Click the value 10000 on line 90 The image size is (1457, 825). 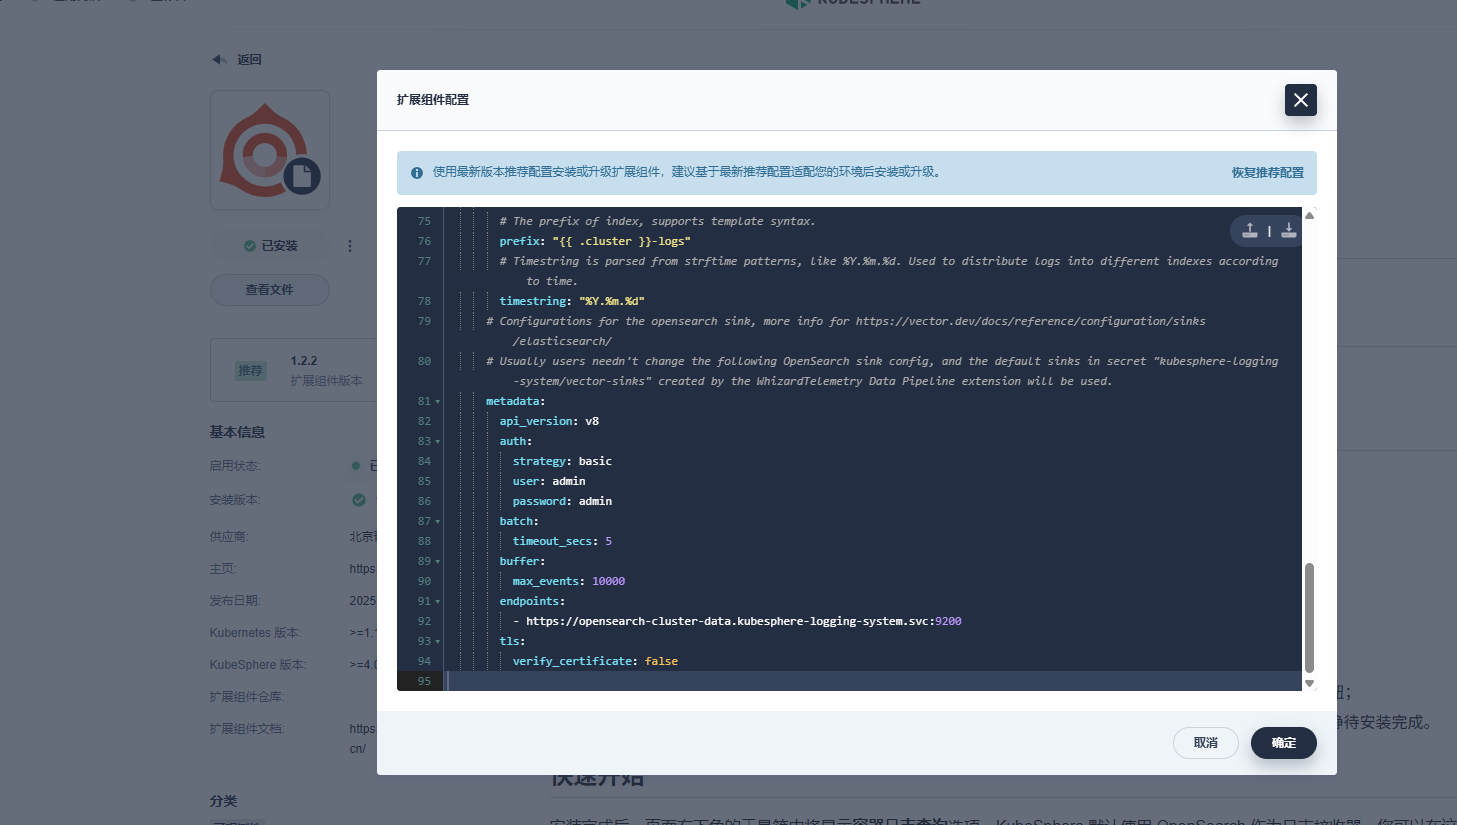[x=608, y=581]
